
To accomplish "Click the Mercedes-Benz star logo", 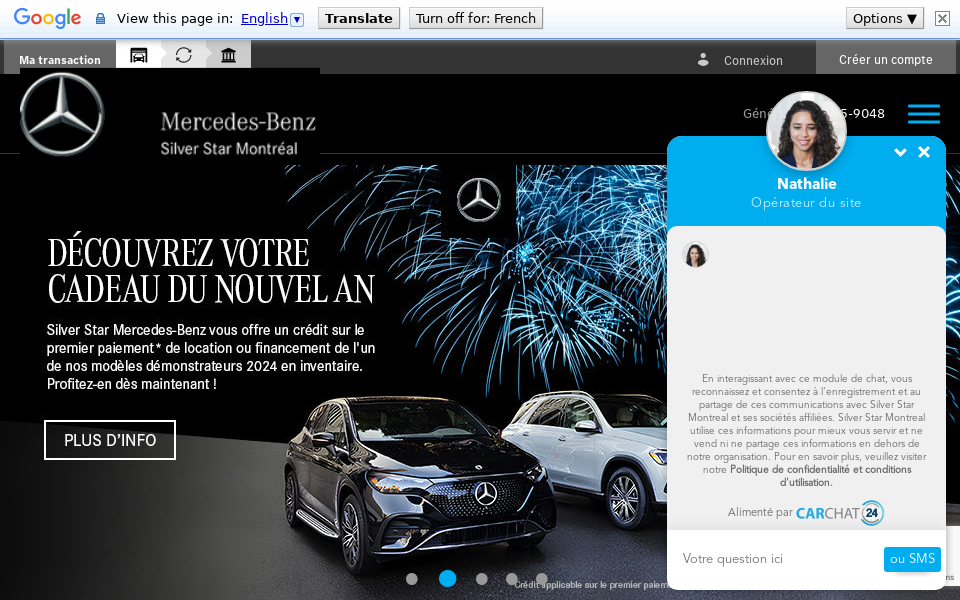I will pyautogui.click(x=61, y=113).
